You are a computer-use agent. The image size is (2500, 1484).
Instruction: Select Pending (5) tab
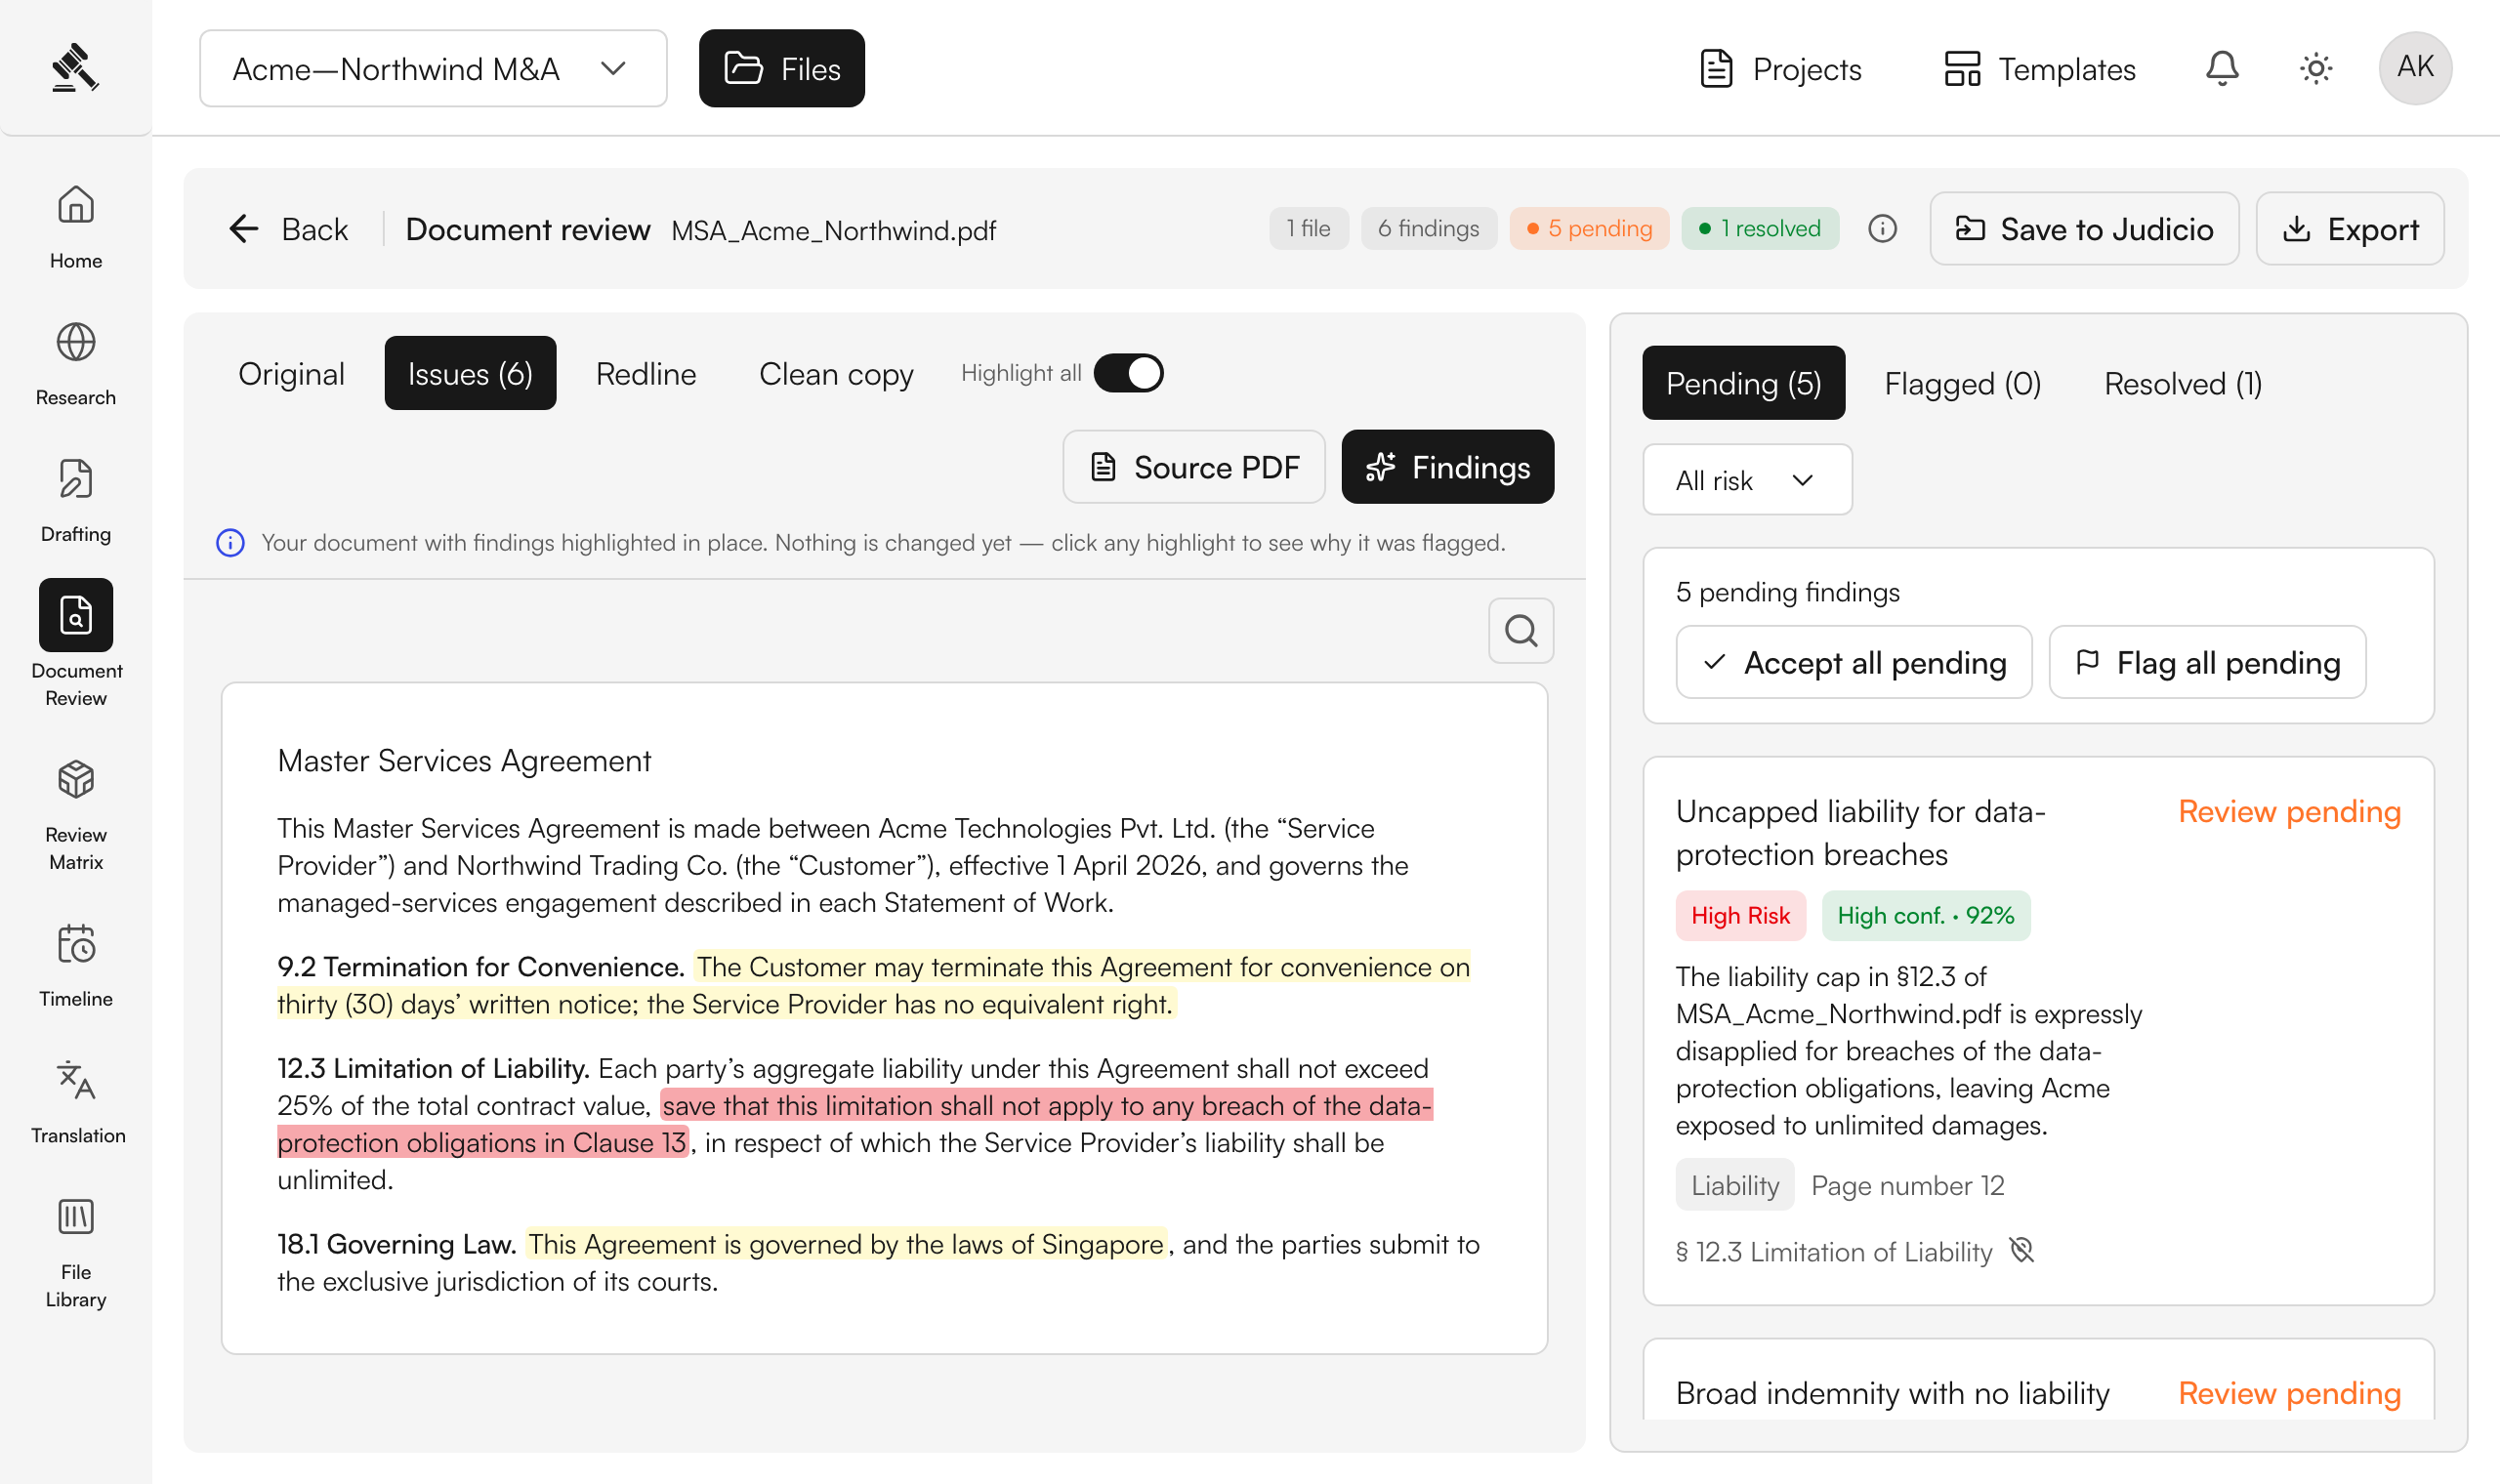(x=1743, y=383)
